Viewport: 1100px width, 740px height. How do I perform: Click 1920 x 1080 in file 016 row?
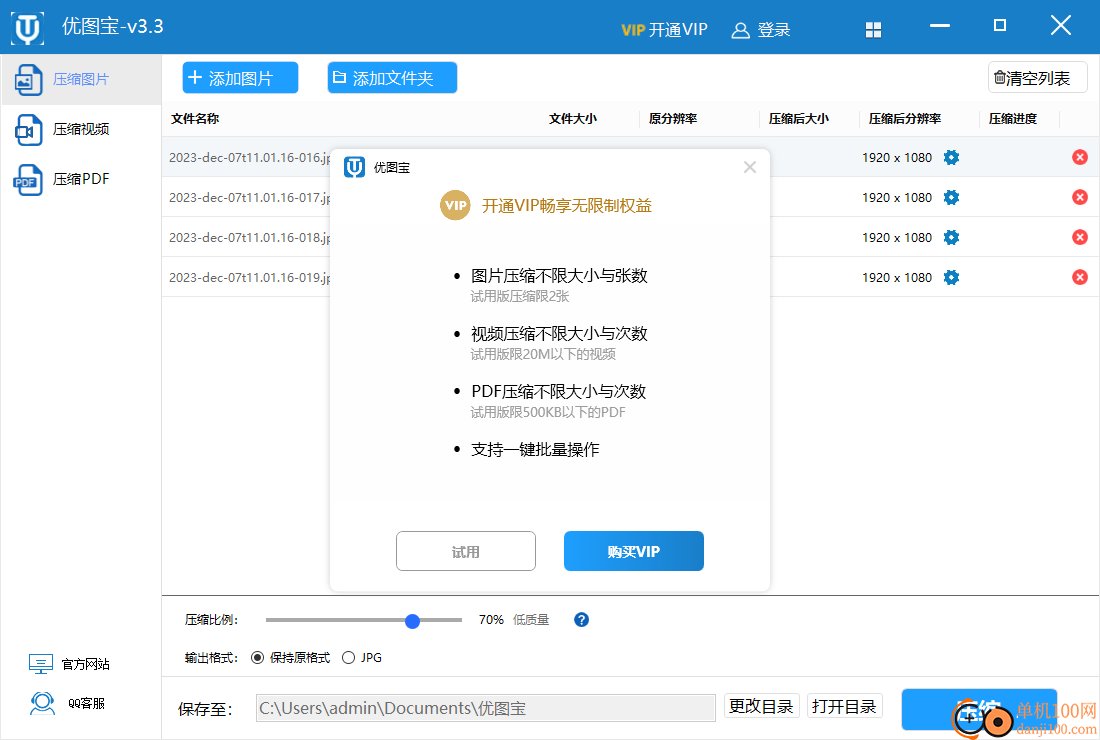point(897,158)
